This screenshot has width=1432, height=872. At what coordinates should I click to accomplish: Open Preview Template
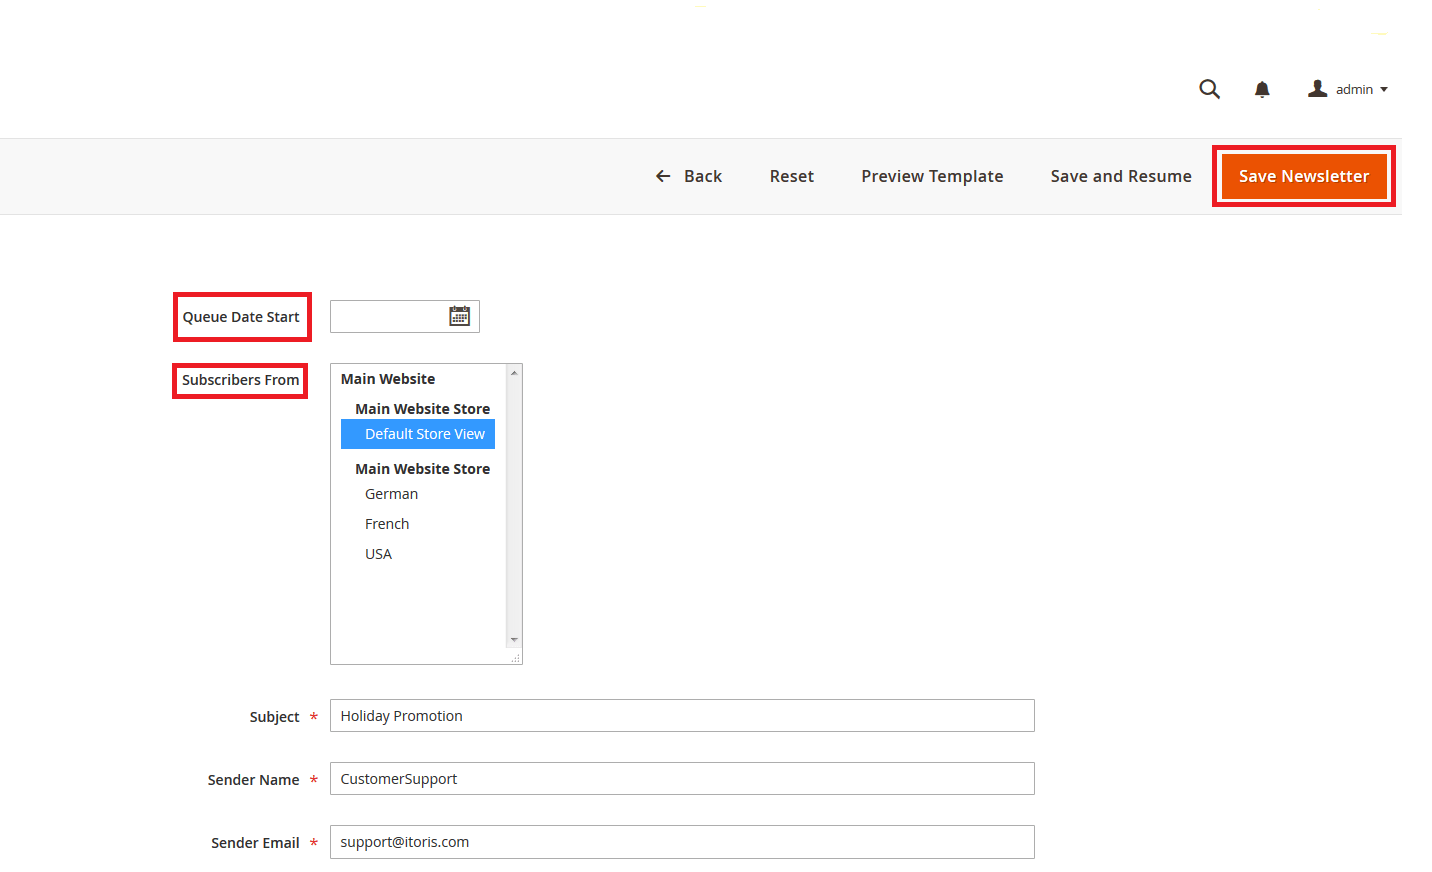[x=932, y=176]
